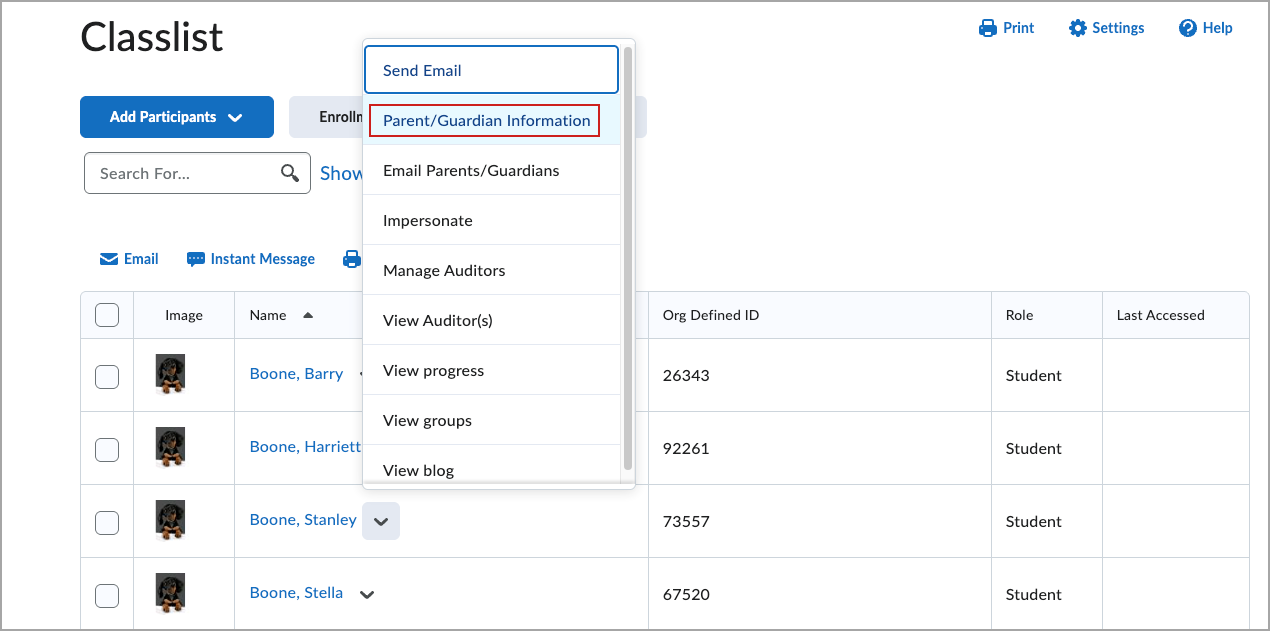Screen dimensions: 1270x631
Task: Click the context menu scrollbar
Action: [628, 258]
